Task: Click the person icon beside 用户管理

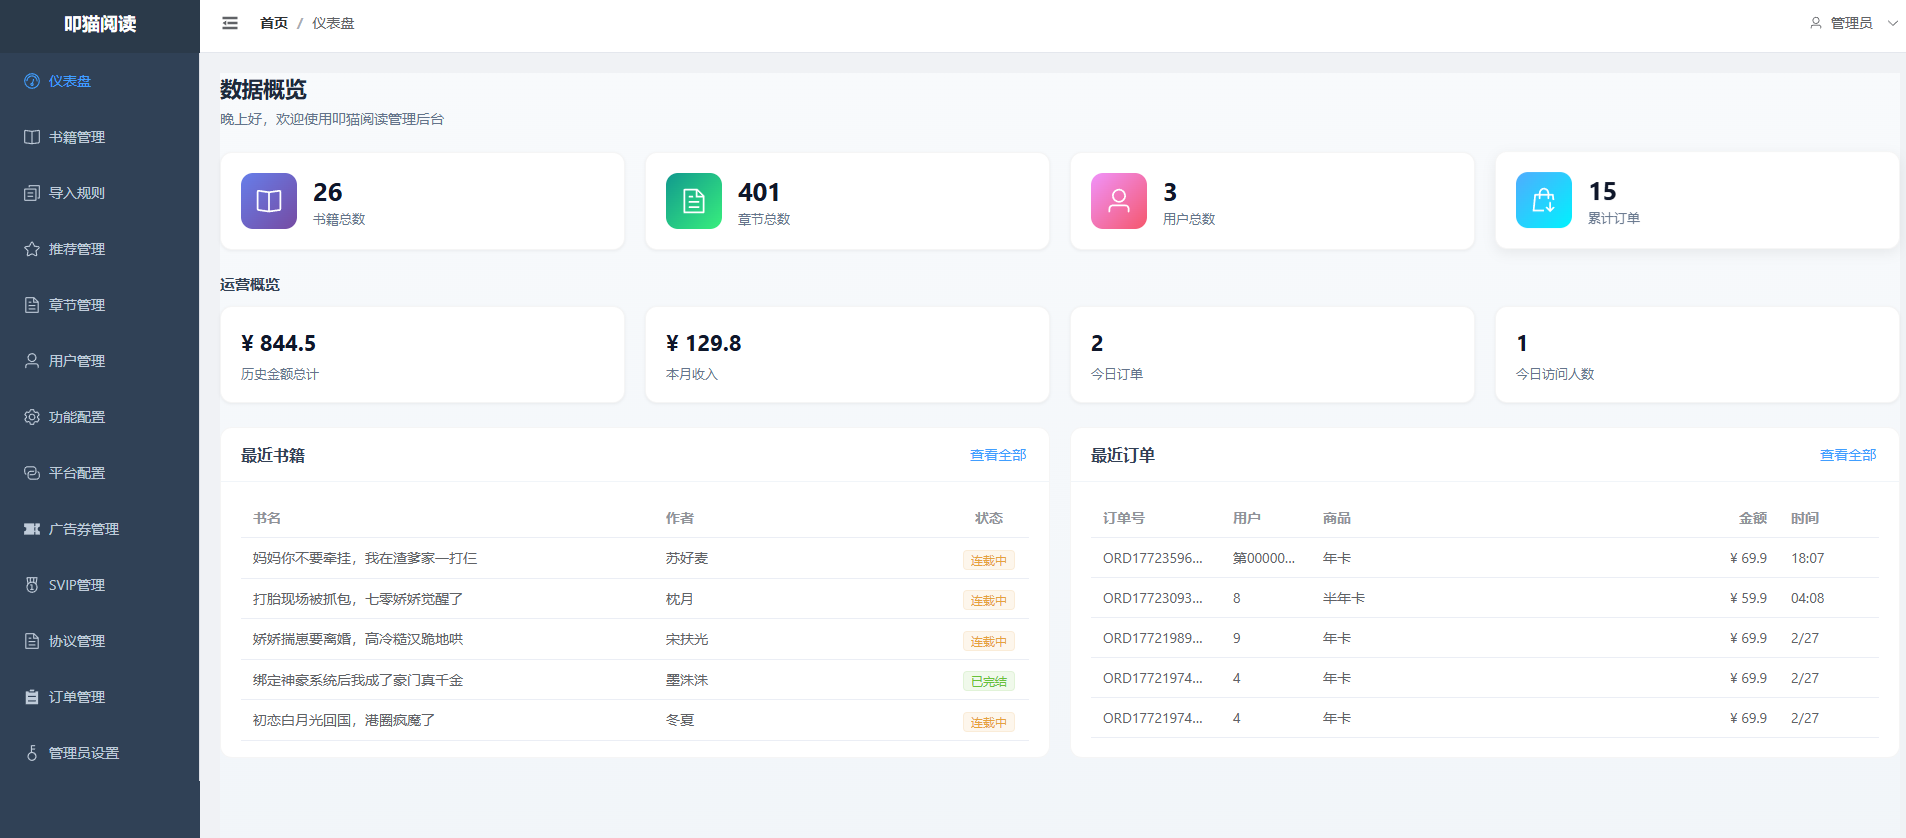Action: (32, 361)
